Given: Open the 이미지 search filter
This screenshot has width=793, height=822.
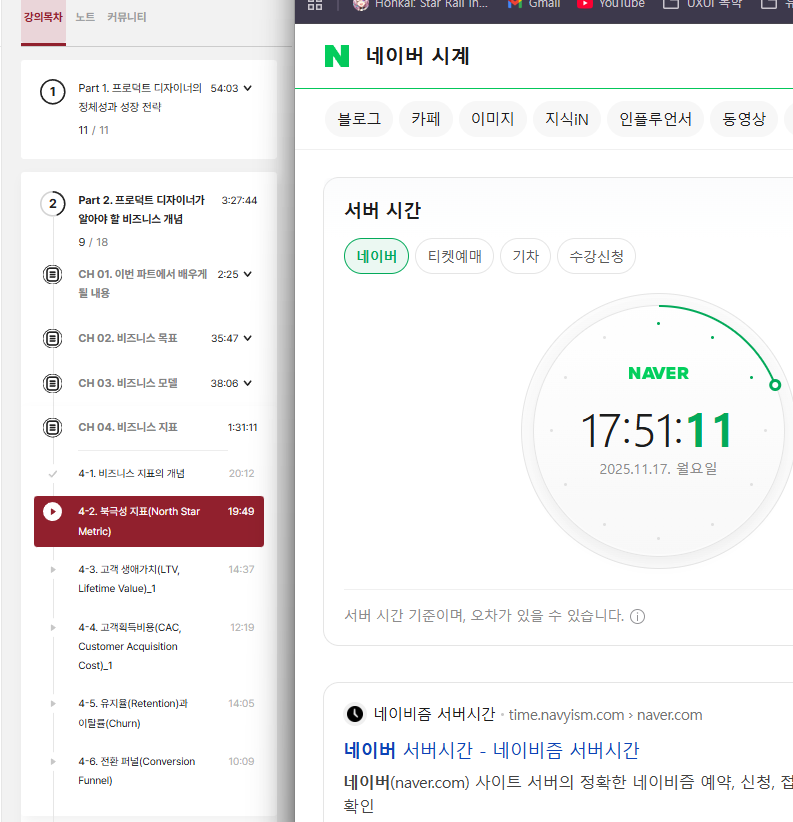Looking at the screenshot, I should coord(492,119).
